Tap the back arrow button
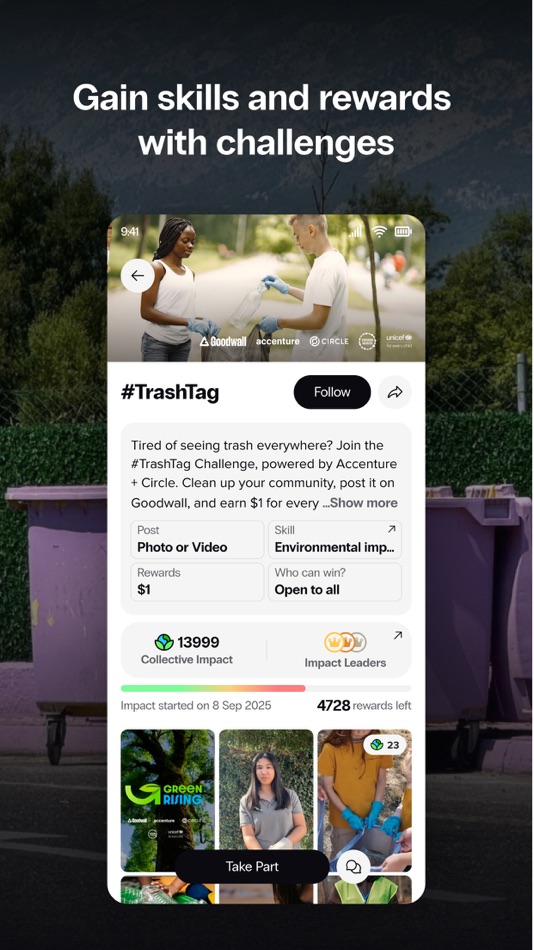This screenshot has width=534, height=950. (x=138, y=276)
